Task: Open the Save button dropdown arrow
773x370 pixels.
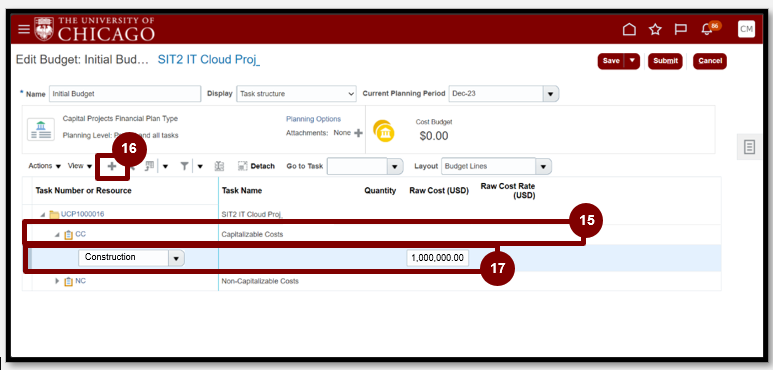Action: tap(632, 61)
